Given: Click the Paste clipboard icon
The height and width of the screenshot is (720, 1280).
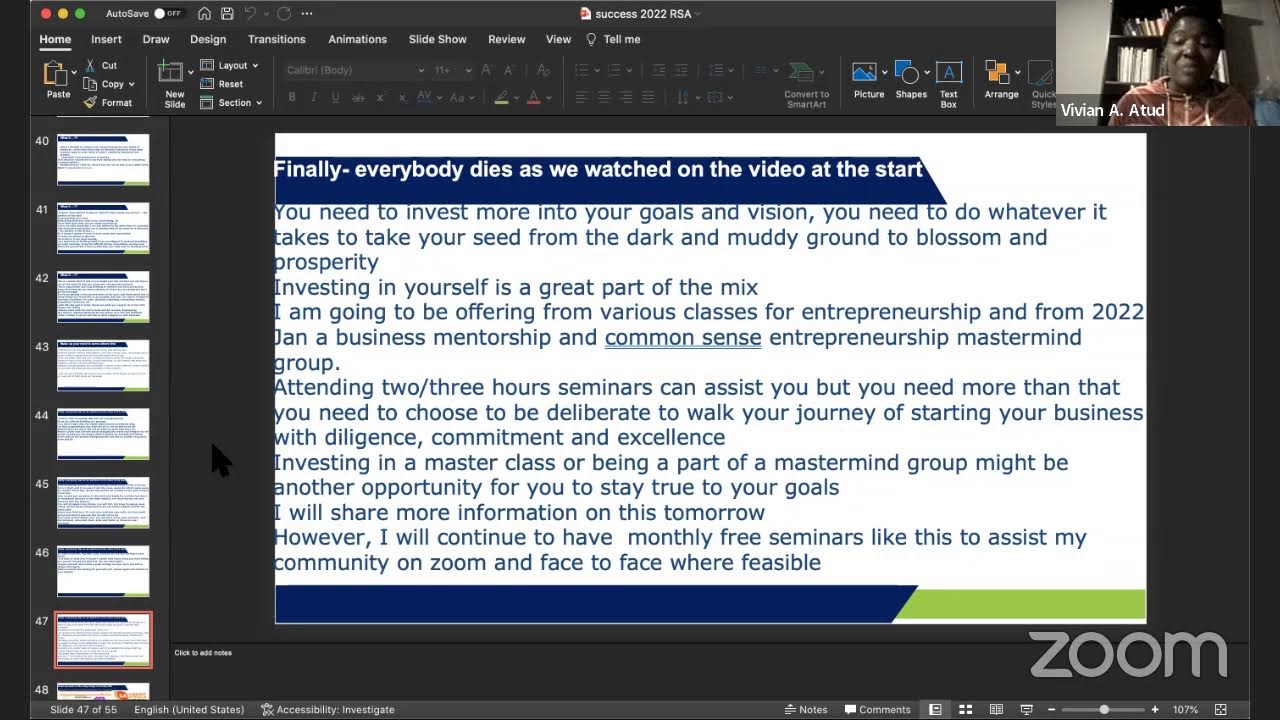Looking at the screenshot, I should coord(55,74).
